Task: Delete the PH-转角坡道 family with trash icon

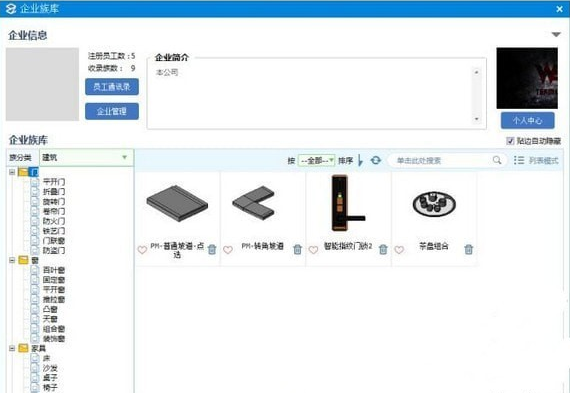Action: pyautogui.click(x=297, y=249)
